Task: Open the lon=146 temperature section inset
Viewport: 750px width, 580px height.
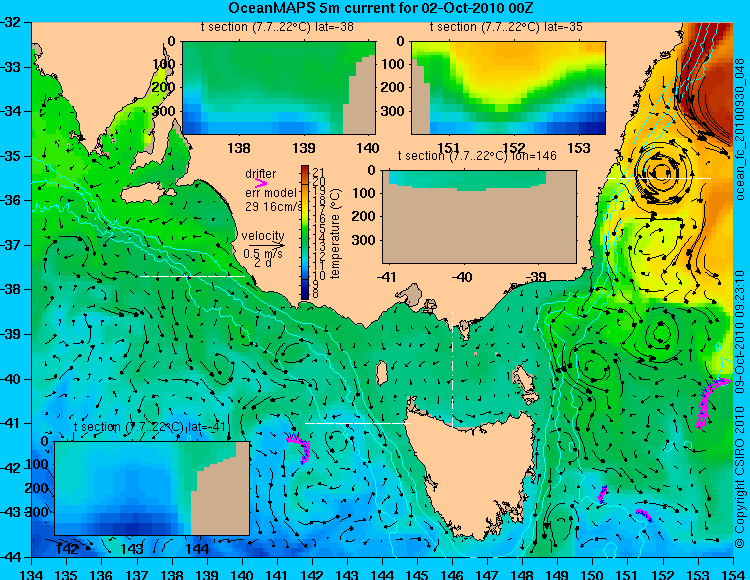Action: (479, 217)
